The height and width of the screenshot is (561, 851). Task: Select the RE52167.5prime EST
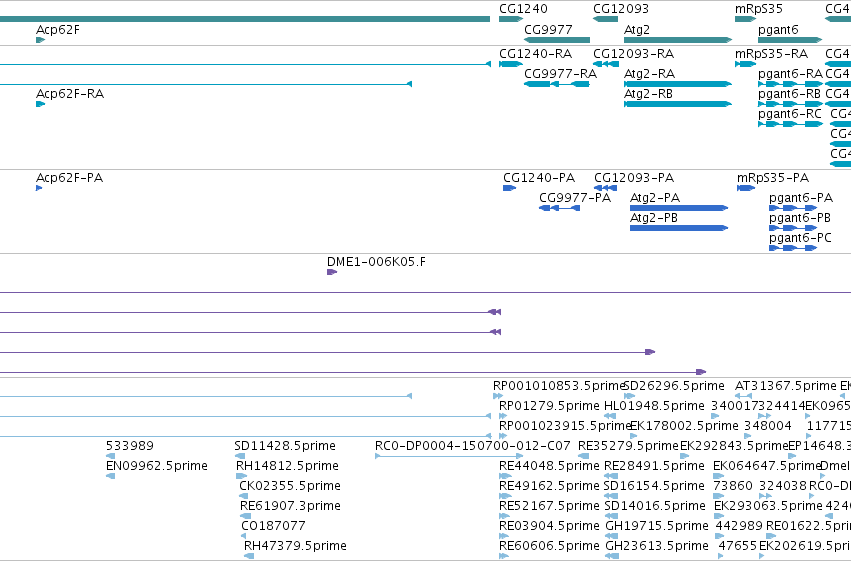click(505, 517)
